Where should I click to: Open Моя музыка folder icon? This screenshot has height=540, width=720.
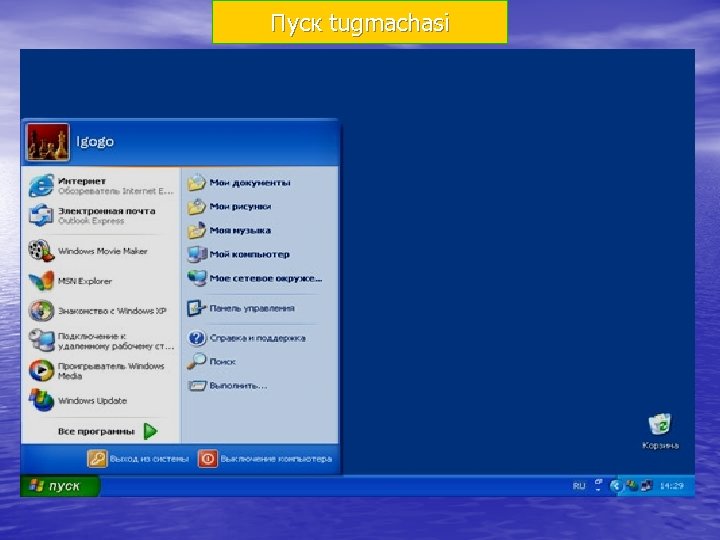click(197, 231)
